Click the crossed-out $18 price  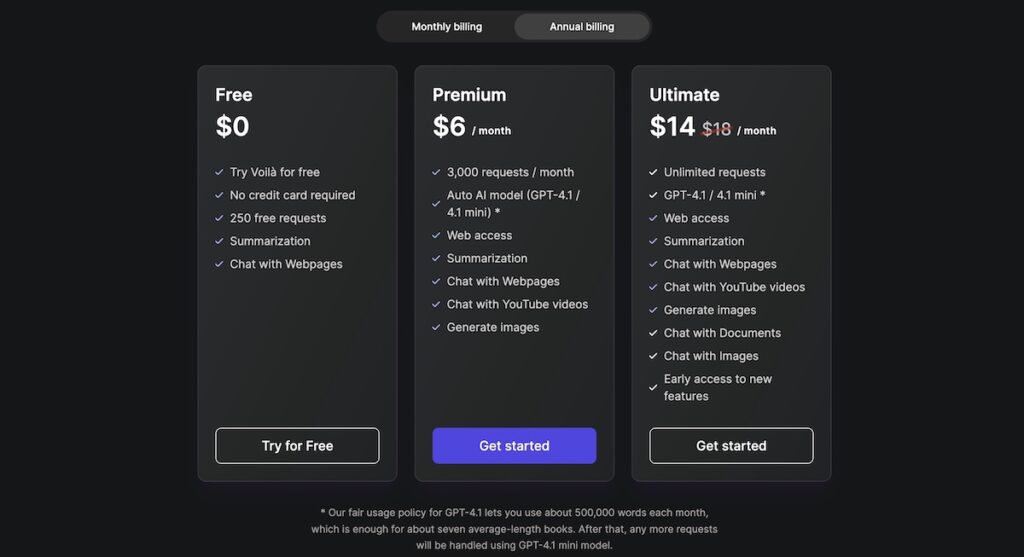click(x=716, y=129)
